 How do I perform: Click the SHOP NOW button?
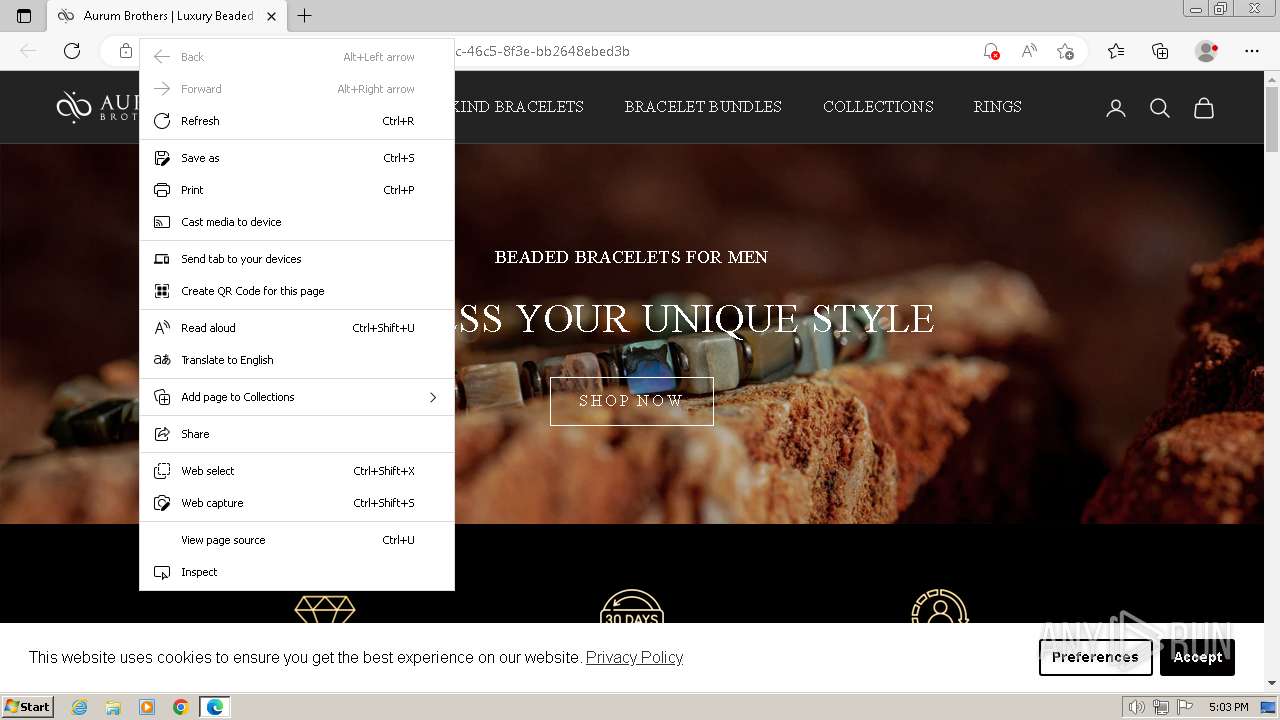click(632, 401)
